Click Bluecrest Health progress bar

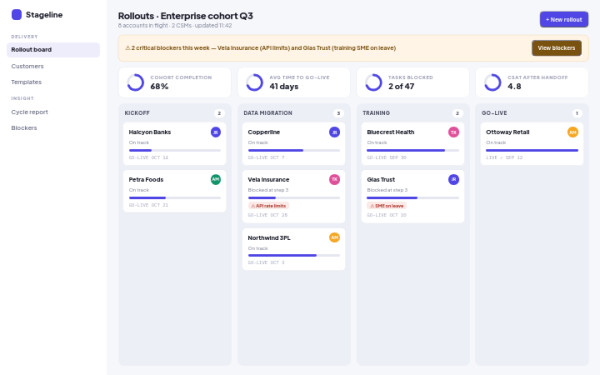(x=413, y=150)
